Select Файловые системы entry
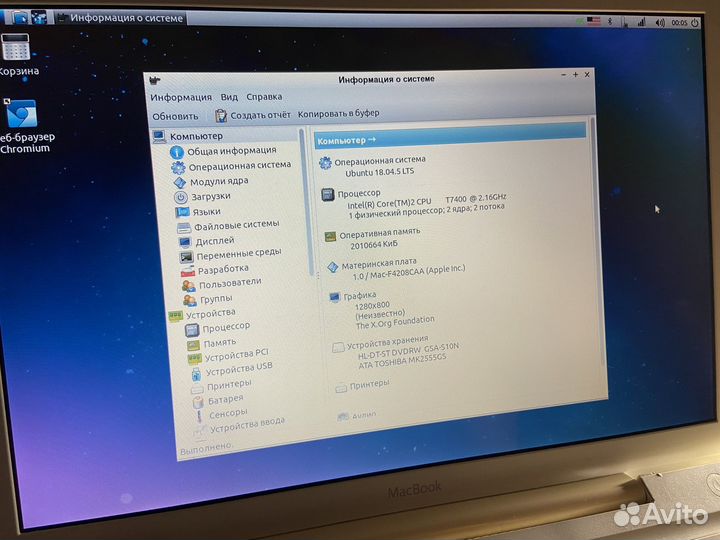The height and width of the screenshot is (540, 720). tap(236, 225)
